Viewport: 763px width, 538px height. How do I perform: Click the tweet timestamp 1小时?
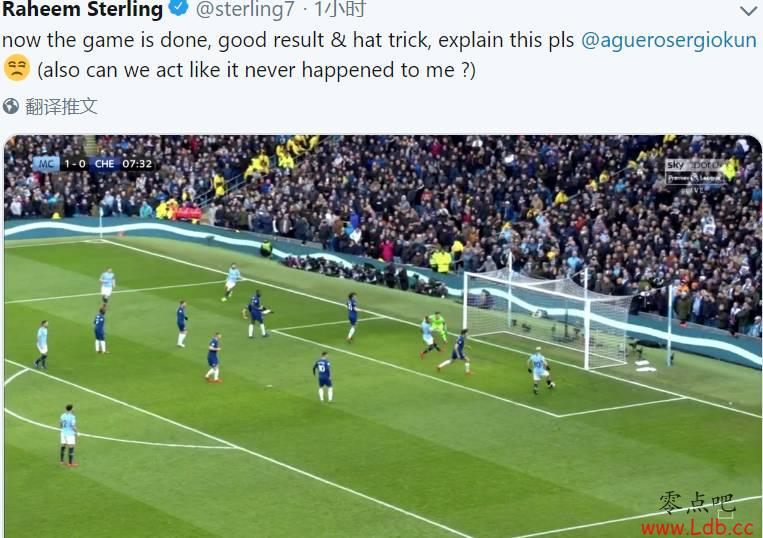340,9
